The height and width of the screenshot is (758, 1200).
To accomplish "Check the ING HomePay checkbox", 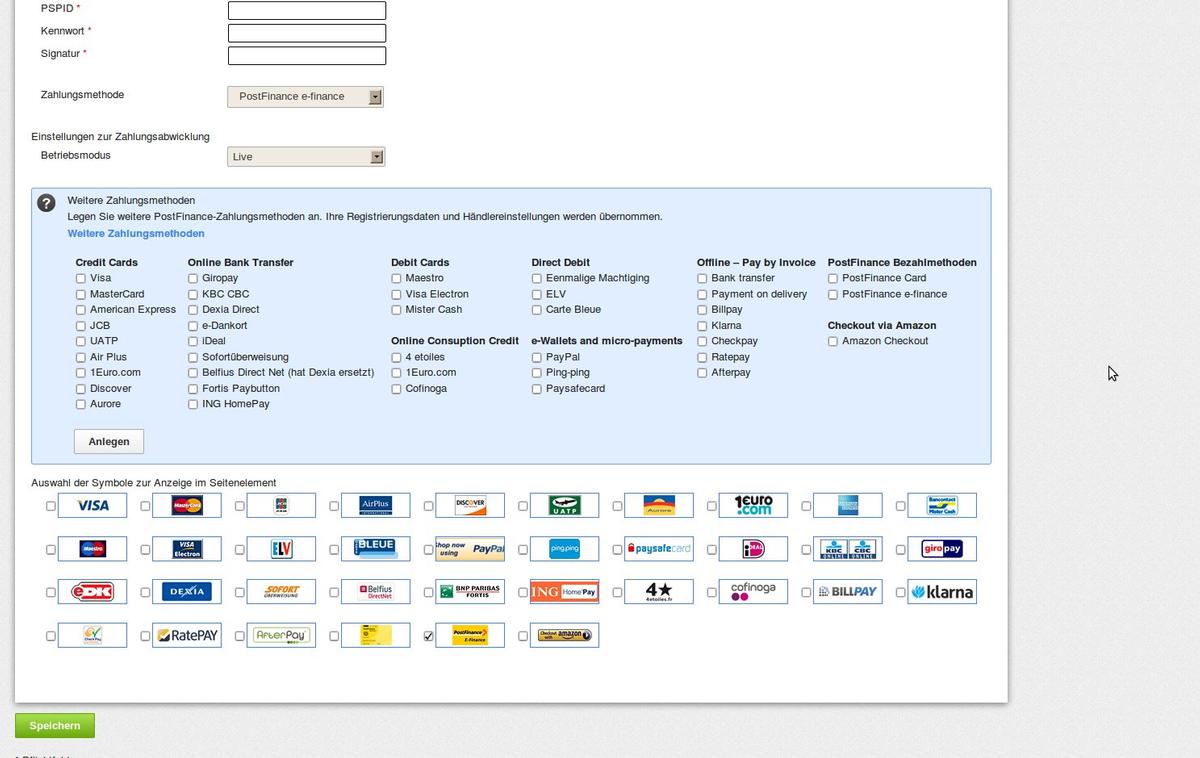I will coord(193,405).
